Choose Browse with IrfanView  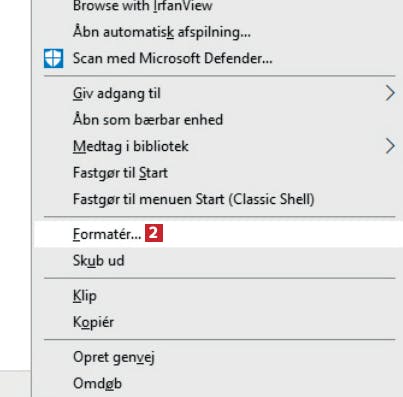(217, 6)
